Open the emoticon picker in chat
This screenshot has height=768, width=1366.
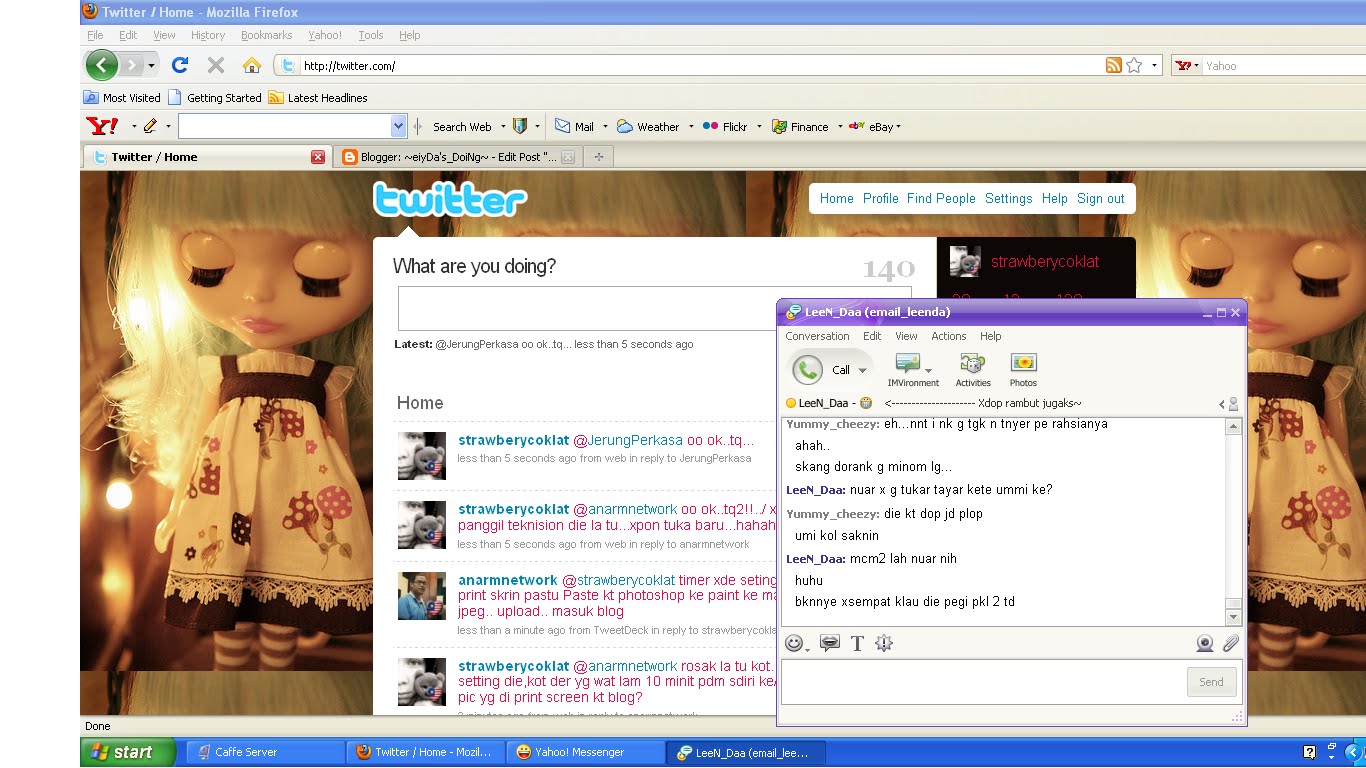794,644
